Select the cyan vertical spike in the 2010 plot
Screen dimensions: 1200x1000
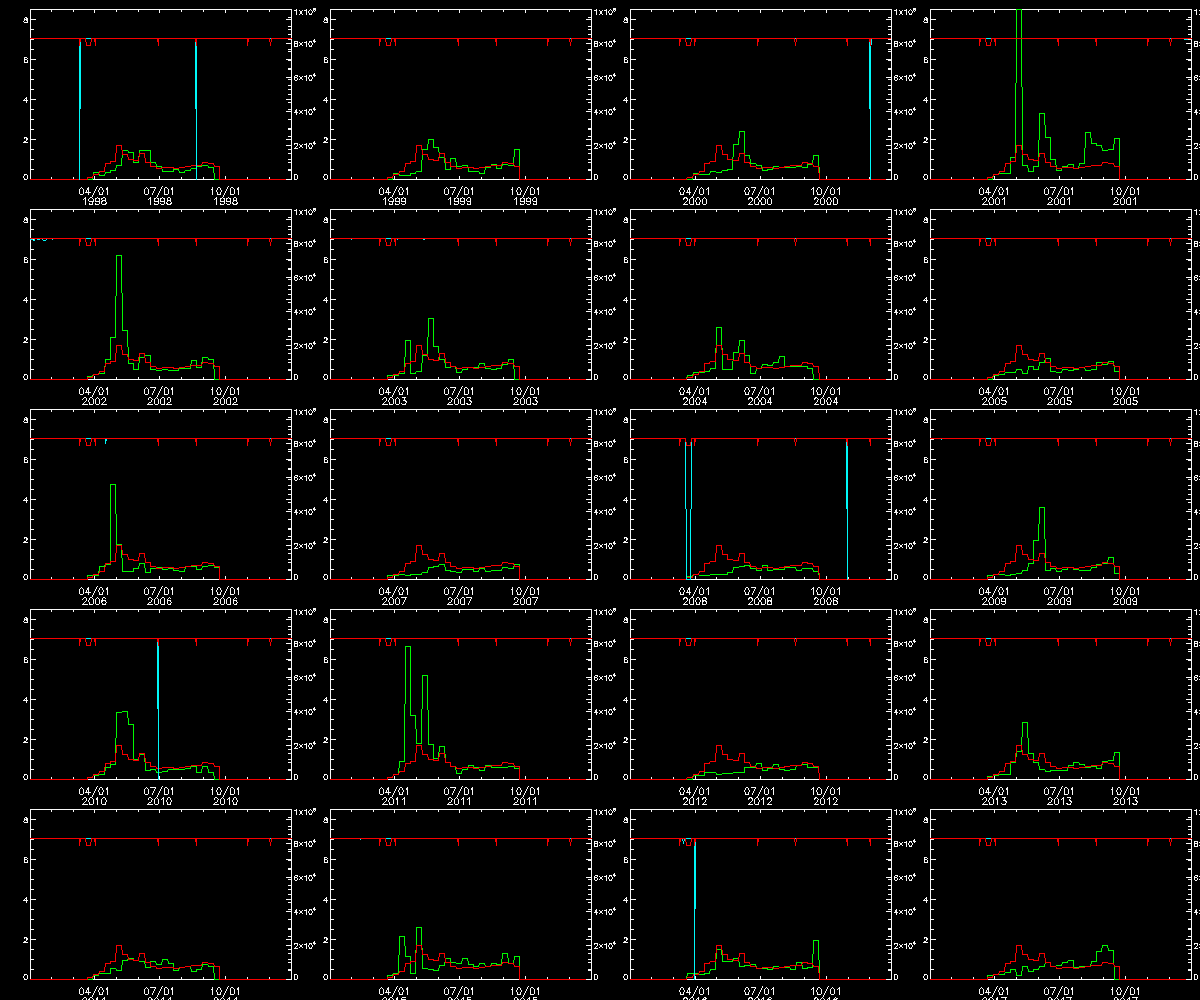pyautogui.click(x=158, y=700)
